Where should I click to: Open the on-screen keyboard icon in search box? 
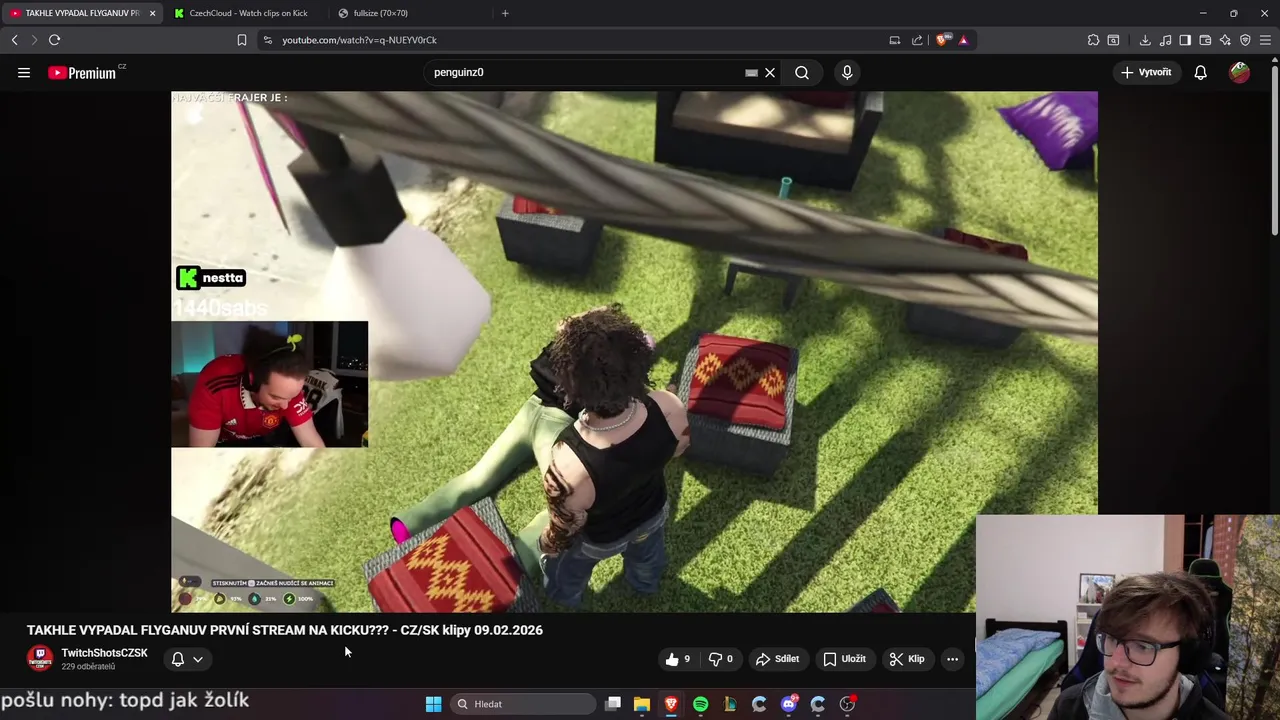751,72
